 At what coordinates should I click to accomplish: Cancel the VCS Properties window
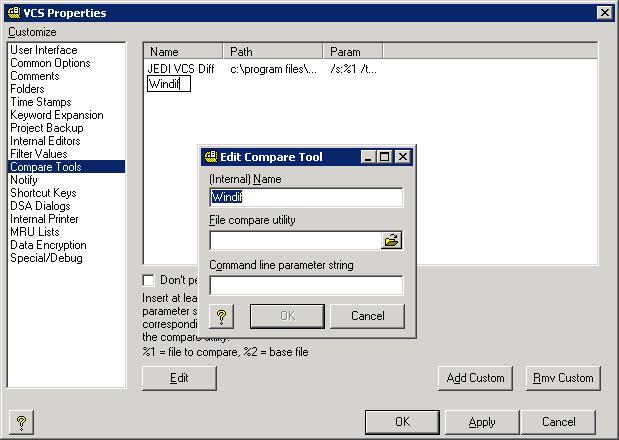[x=558, y=422]
